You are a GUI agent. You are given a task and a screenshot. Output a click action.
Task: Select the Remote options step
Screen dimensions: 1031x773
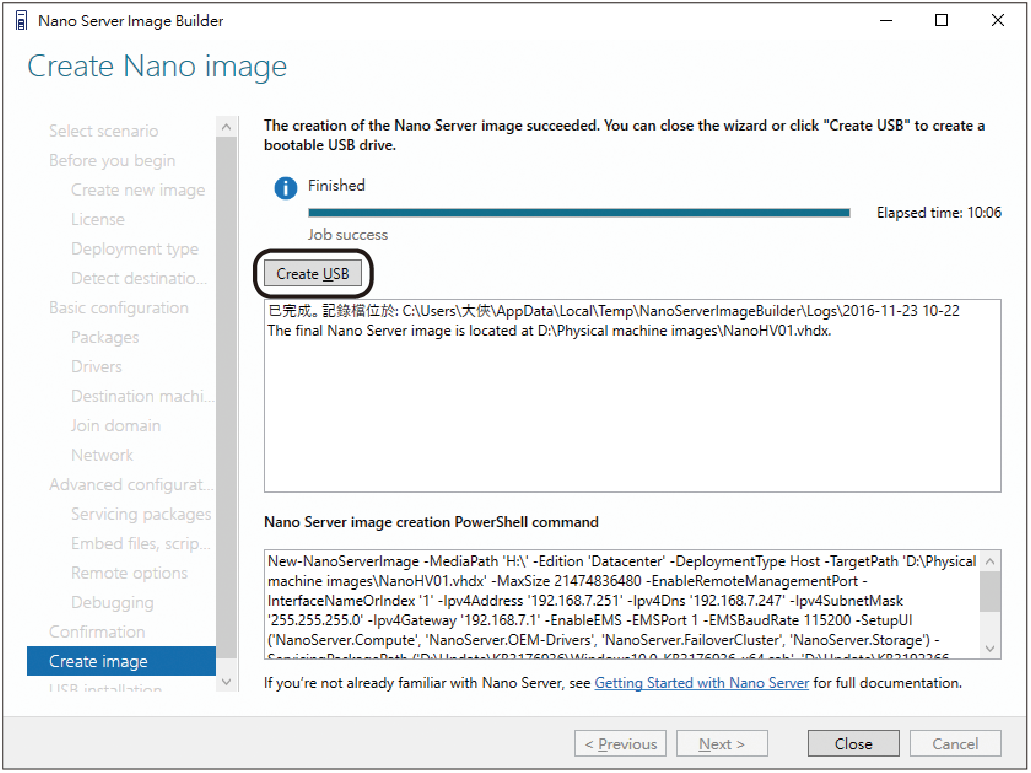click(129, 573)
